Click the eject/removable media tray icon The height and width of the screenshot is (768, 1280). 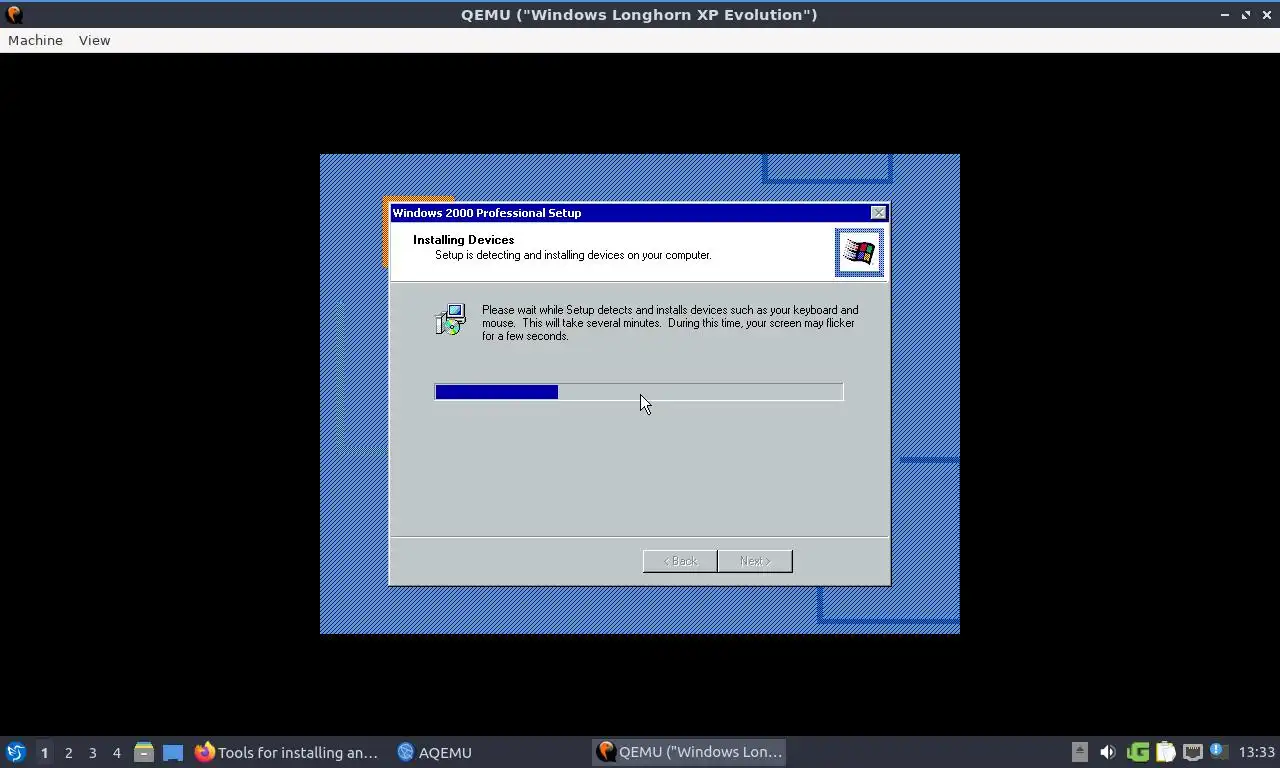click(x=1079, y=752)
